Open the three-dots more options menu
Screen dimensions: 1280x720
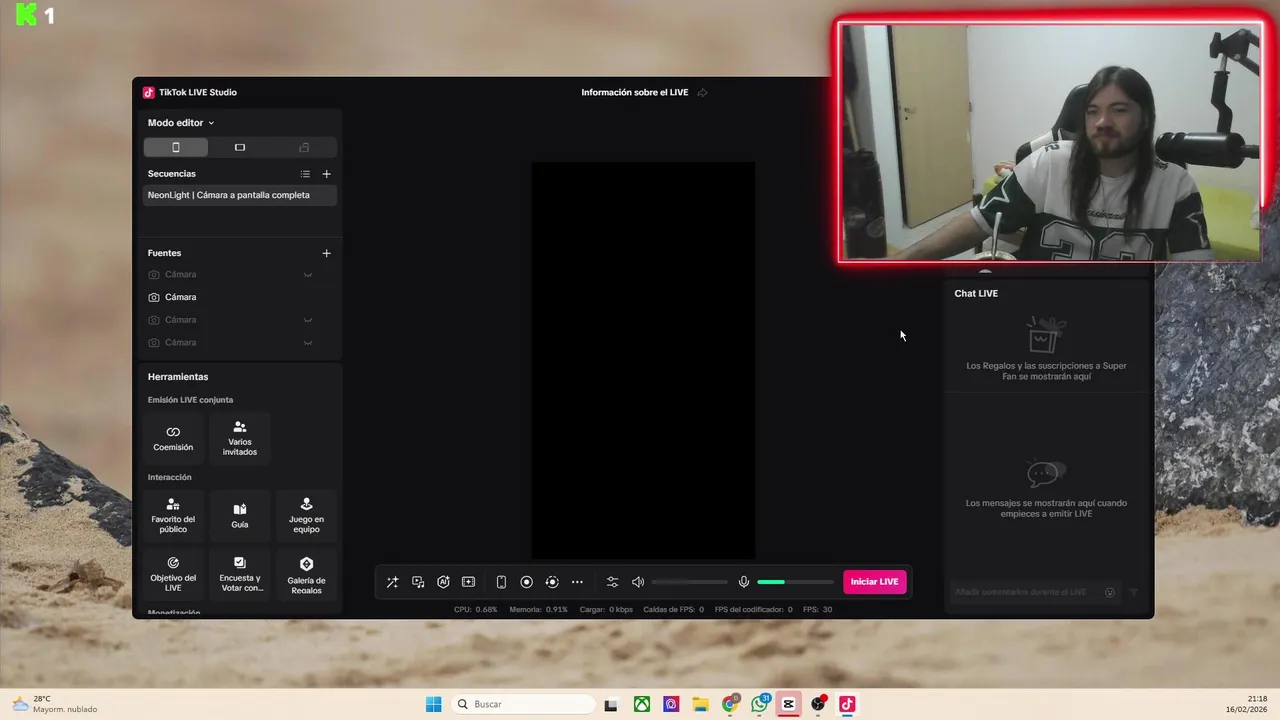point(577,582)
